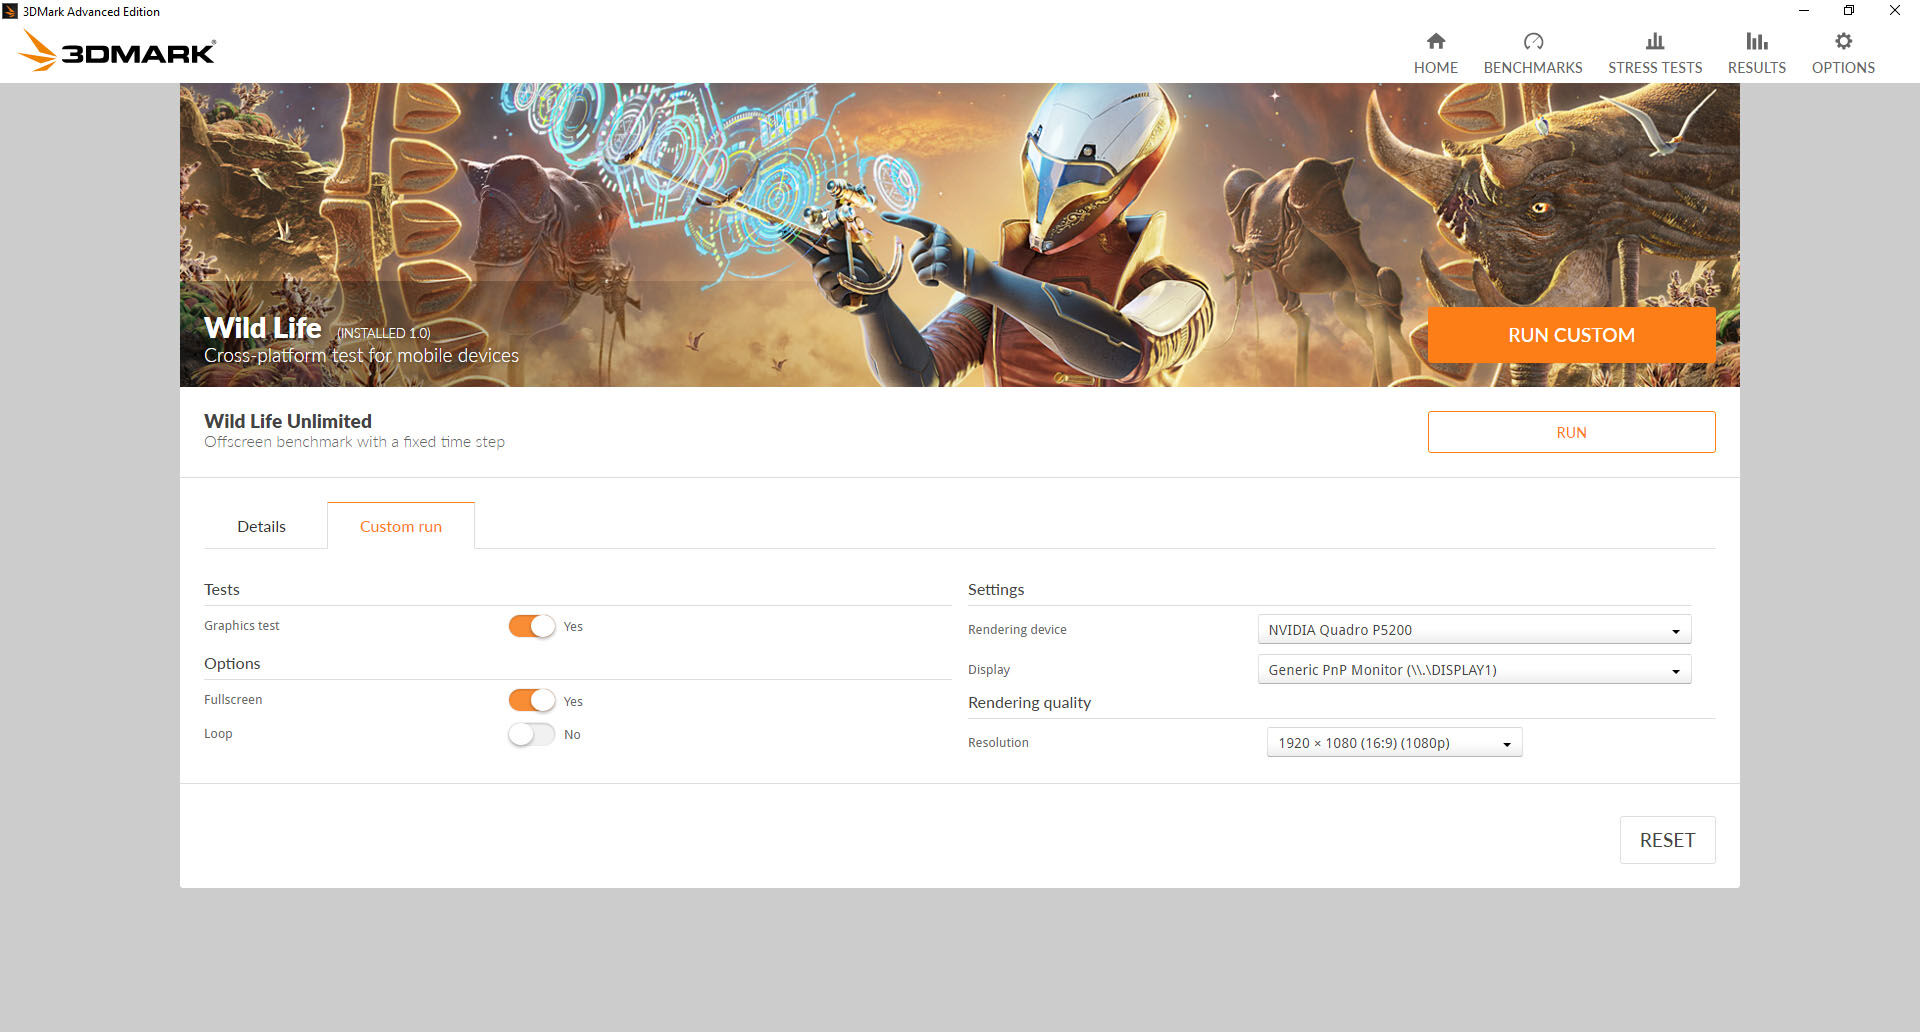Click the orange RUN CUSTOM button
The image size is (1920, 1032).
tap(1571, 335)
